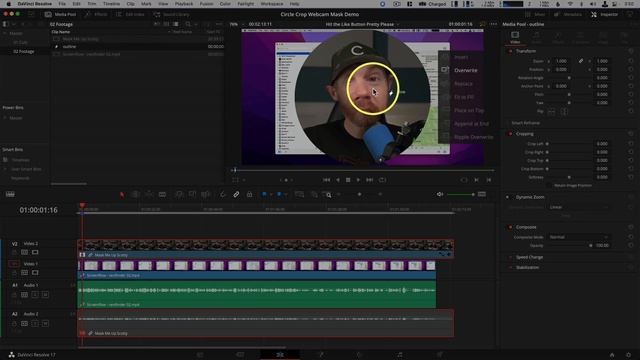Screen dimensions: 640x360
Task: Open Composite Mode Normal dropdown
Action: (x=578, y=237)
